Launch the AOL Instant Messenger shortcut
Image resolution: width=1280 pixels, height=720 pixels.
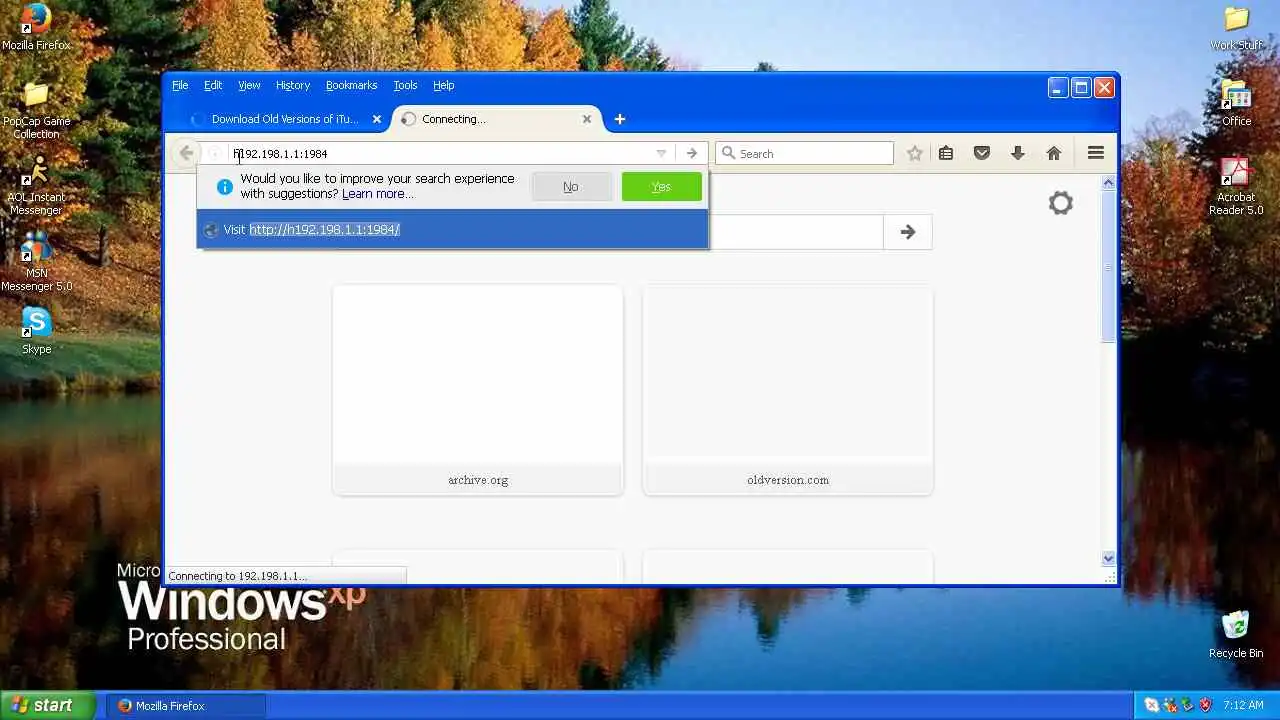[x=36, y=185]
